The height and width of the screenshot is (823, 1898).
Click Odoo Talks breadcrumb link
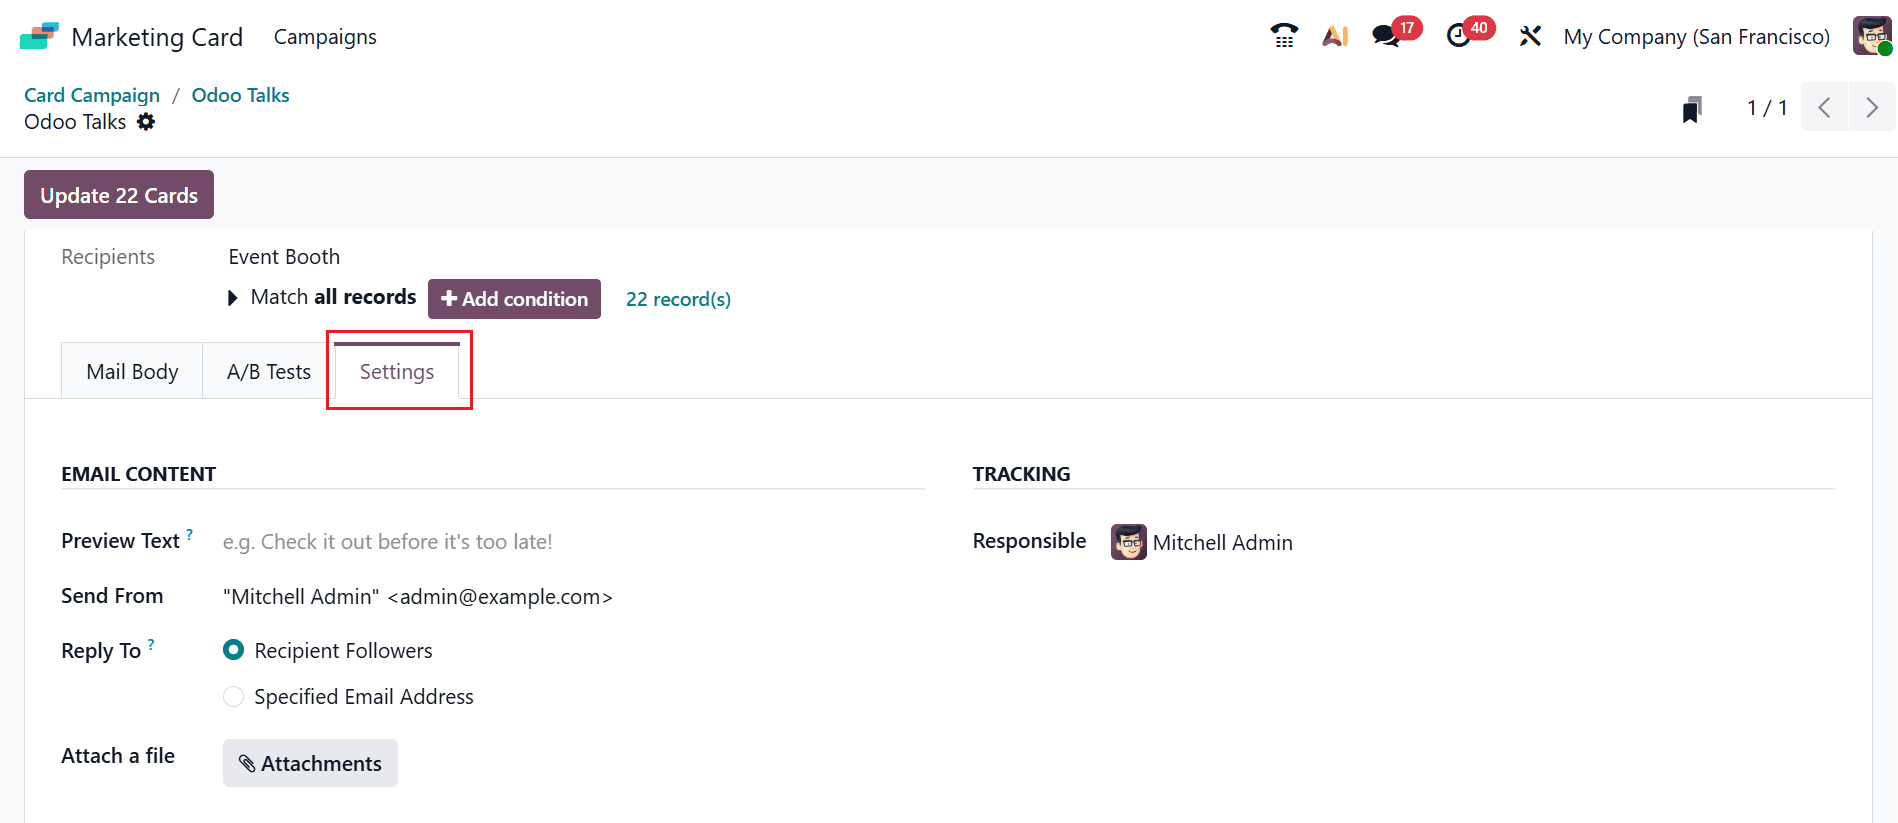[x=240, y=95]
